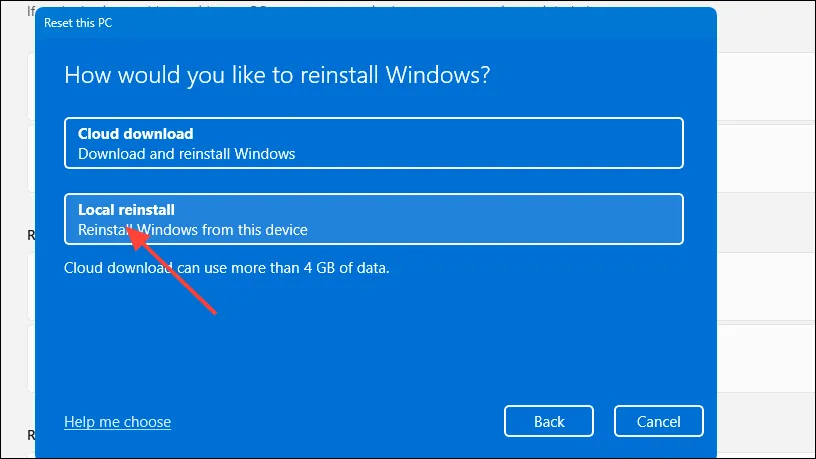Click the bold Local reinstall label

click(x=126, y=210)
